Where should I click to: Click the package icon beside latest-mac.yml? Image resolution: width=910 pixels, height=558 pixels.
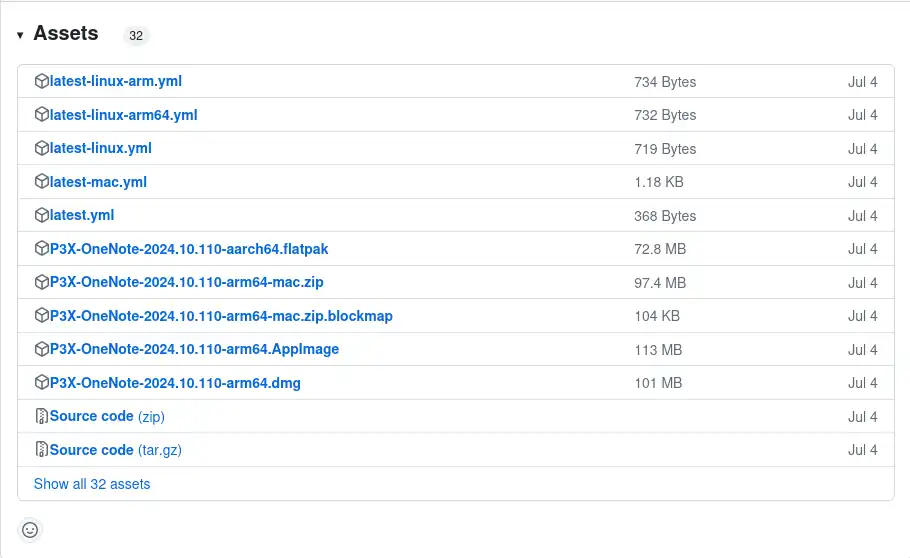[x=42, y=182]
